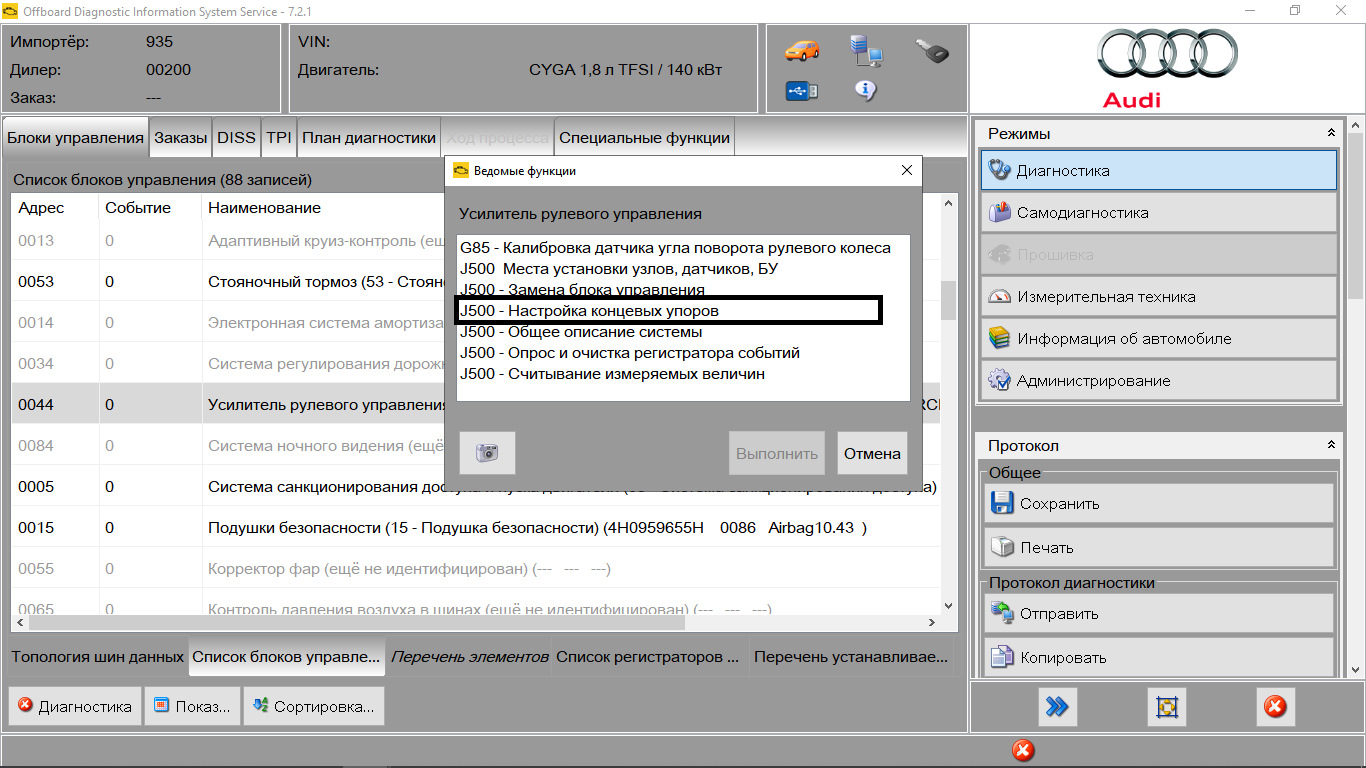Click the control unit list horizontal scrollbar
The width and height of the screenshot is (1366, 768).
pyautogui.click(x=476, y=622)
